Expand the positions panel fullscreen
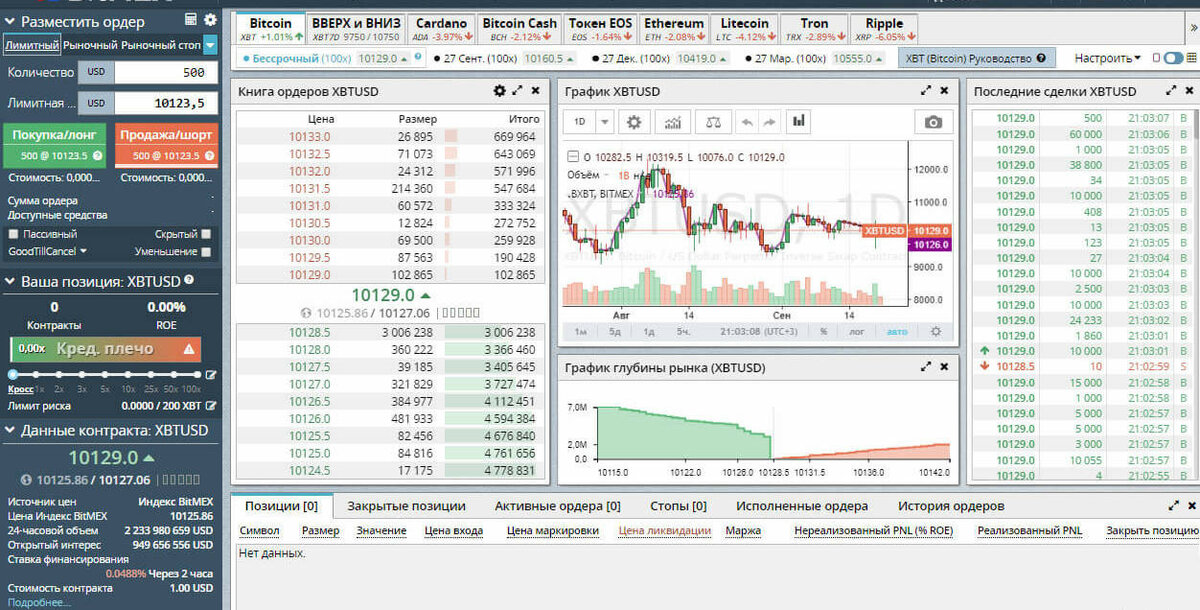 (1172, 507)
